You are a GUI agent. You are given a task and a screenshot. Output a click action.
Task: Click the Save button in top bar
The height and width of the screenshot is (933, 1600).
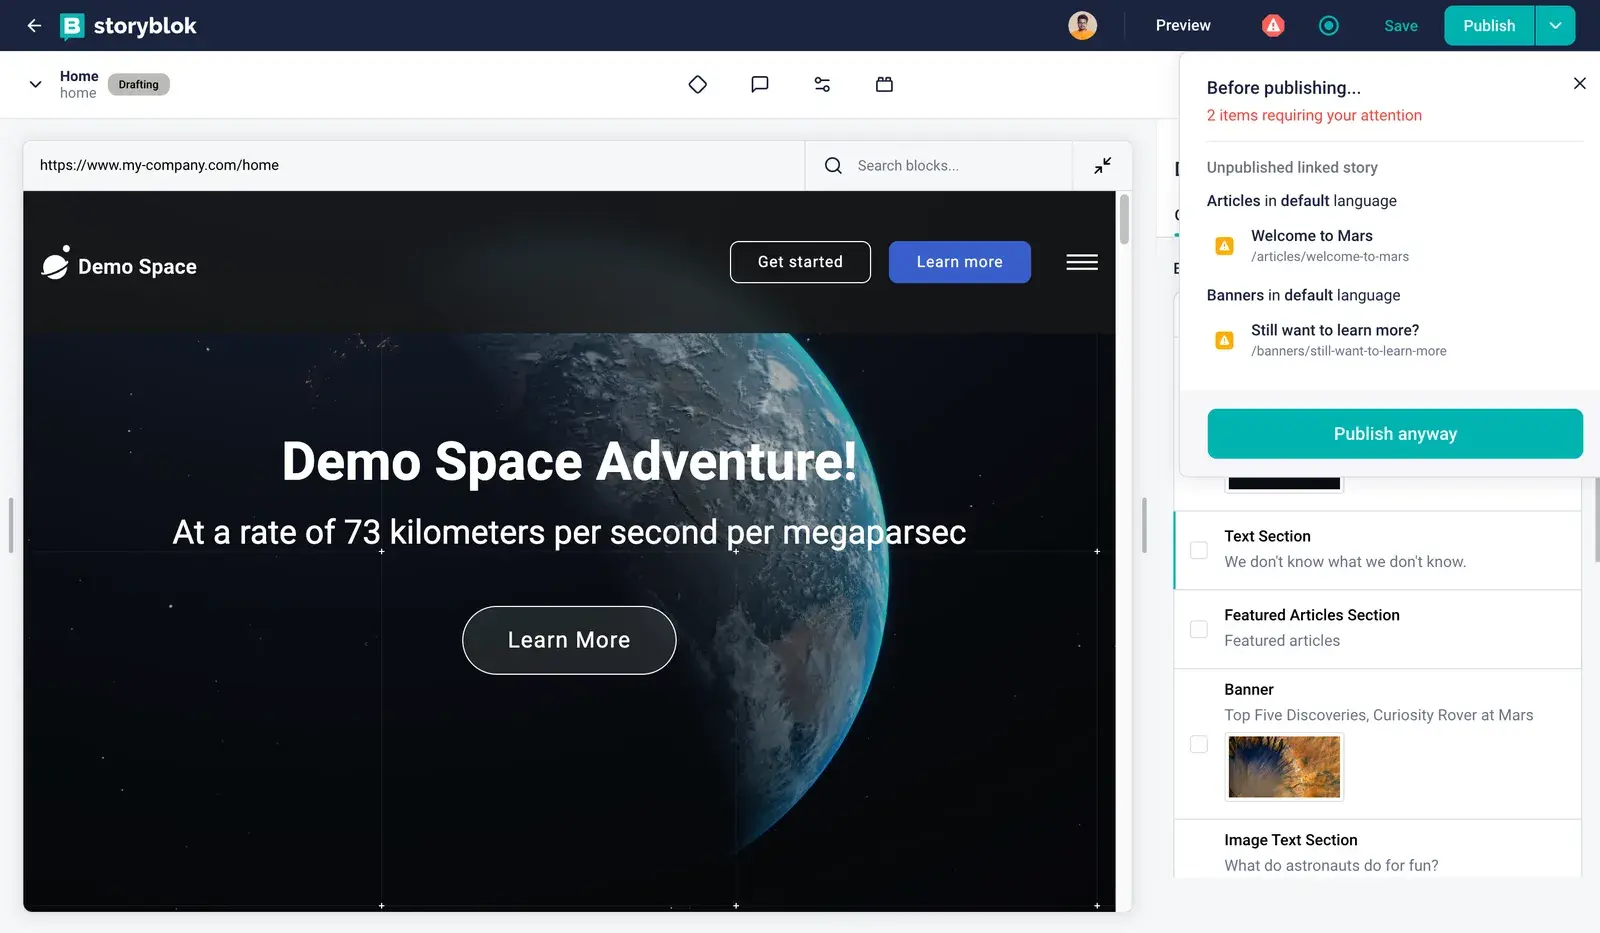[x=1401, y=26]
